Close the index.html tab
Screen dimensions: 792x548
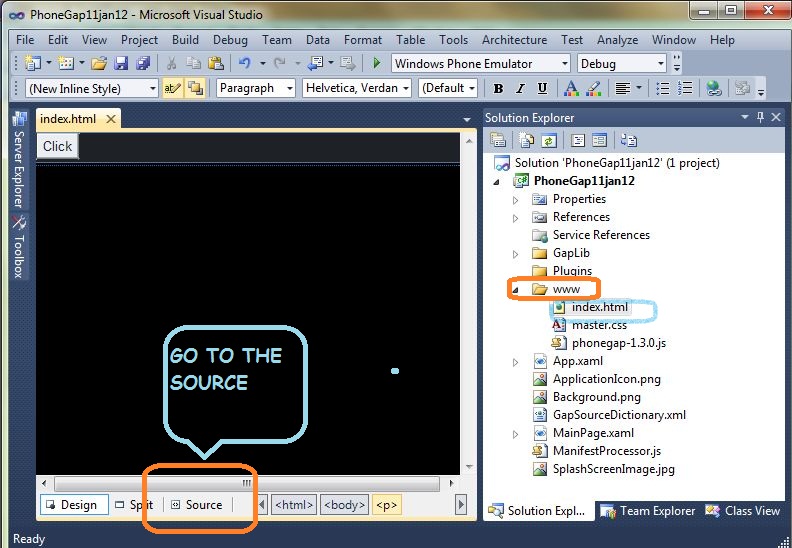pos(111,119)
